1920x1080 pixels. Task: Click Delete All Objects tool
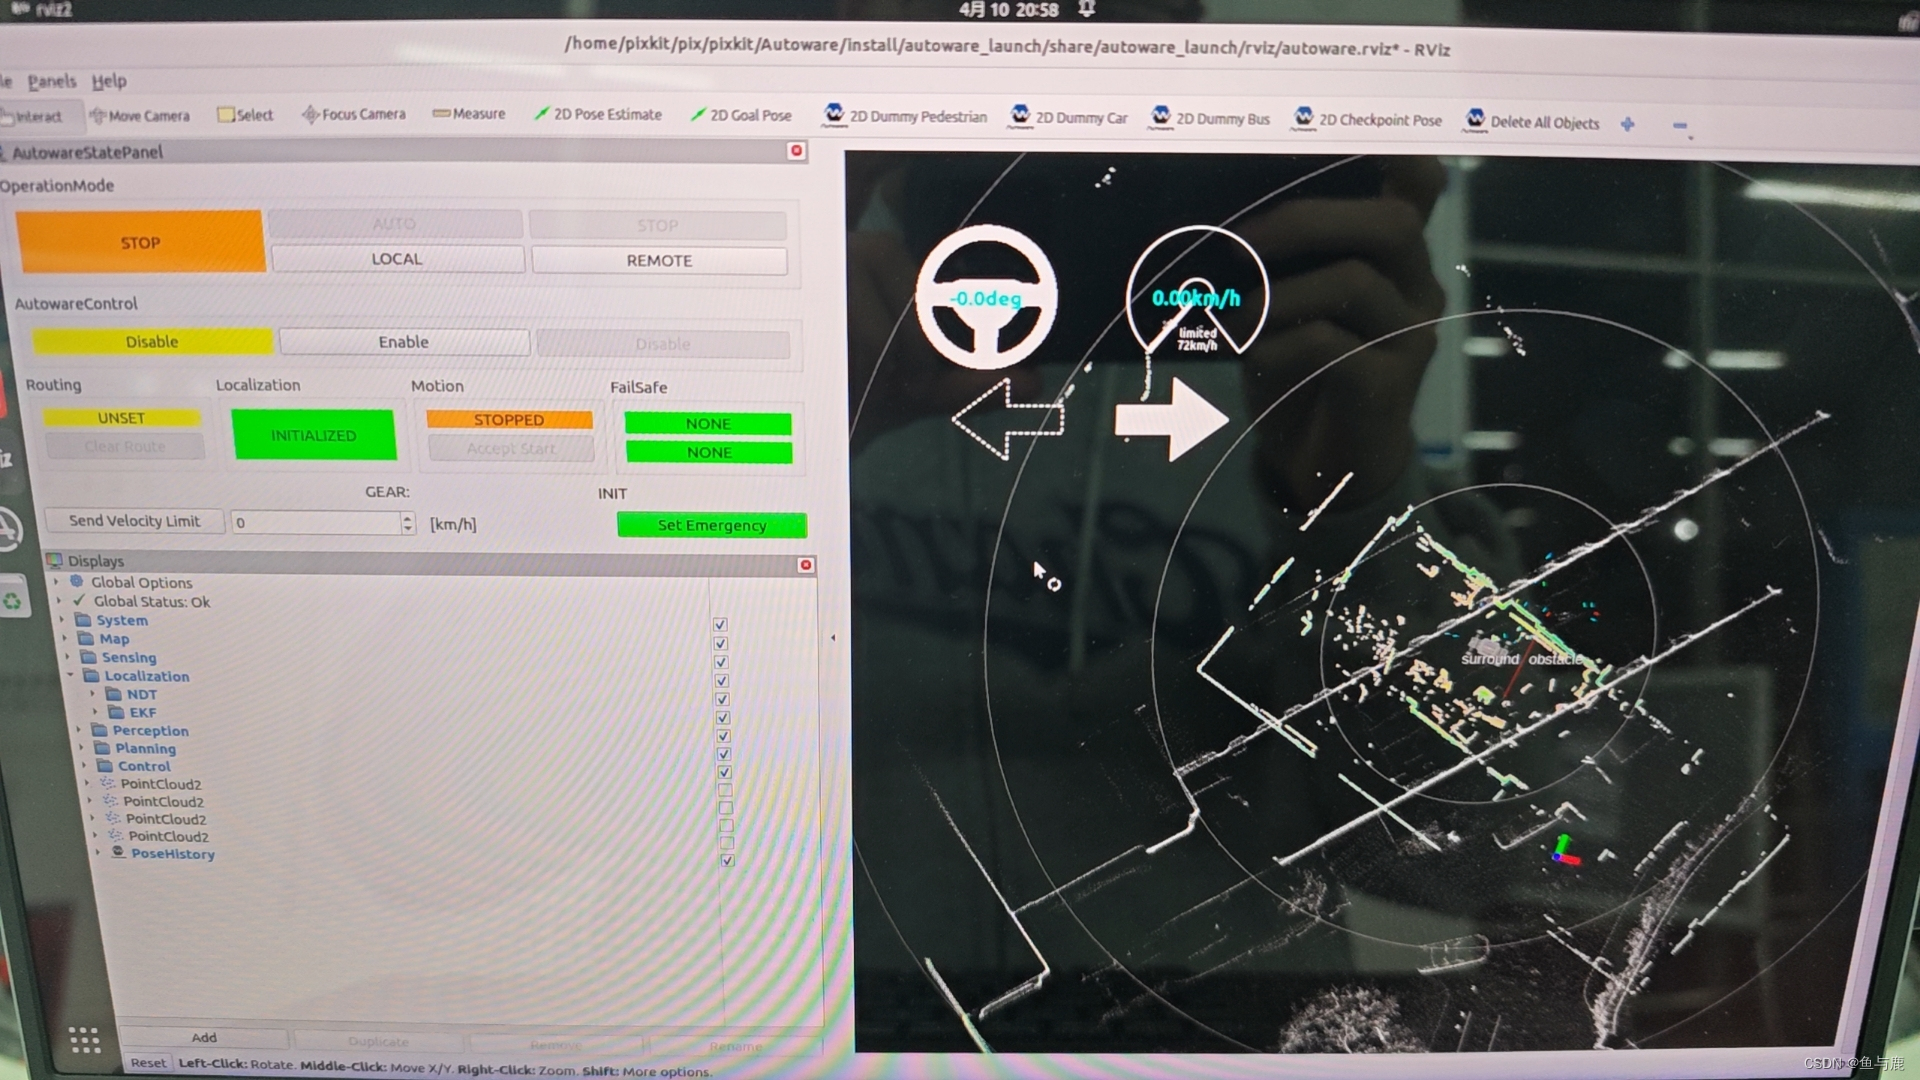click(1533, 122)
